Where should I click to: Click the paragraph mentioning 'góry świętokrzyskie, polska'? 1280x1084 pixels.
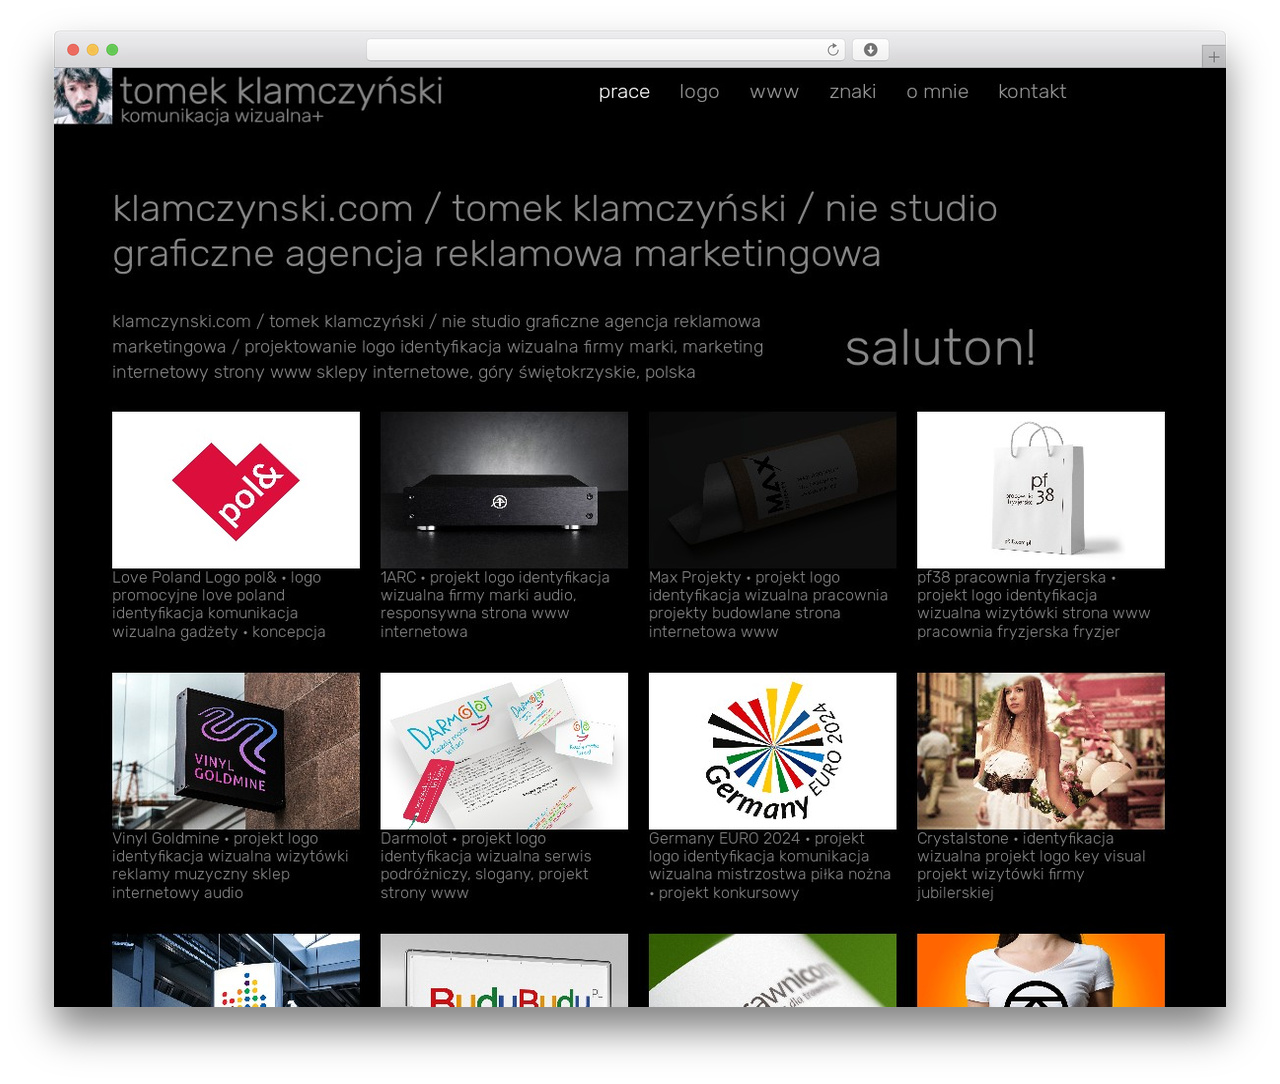pos(438,347)
